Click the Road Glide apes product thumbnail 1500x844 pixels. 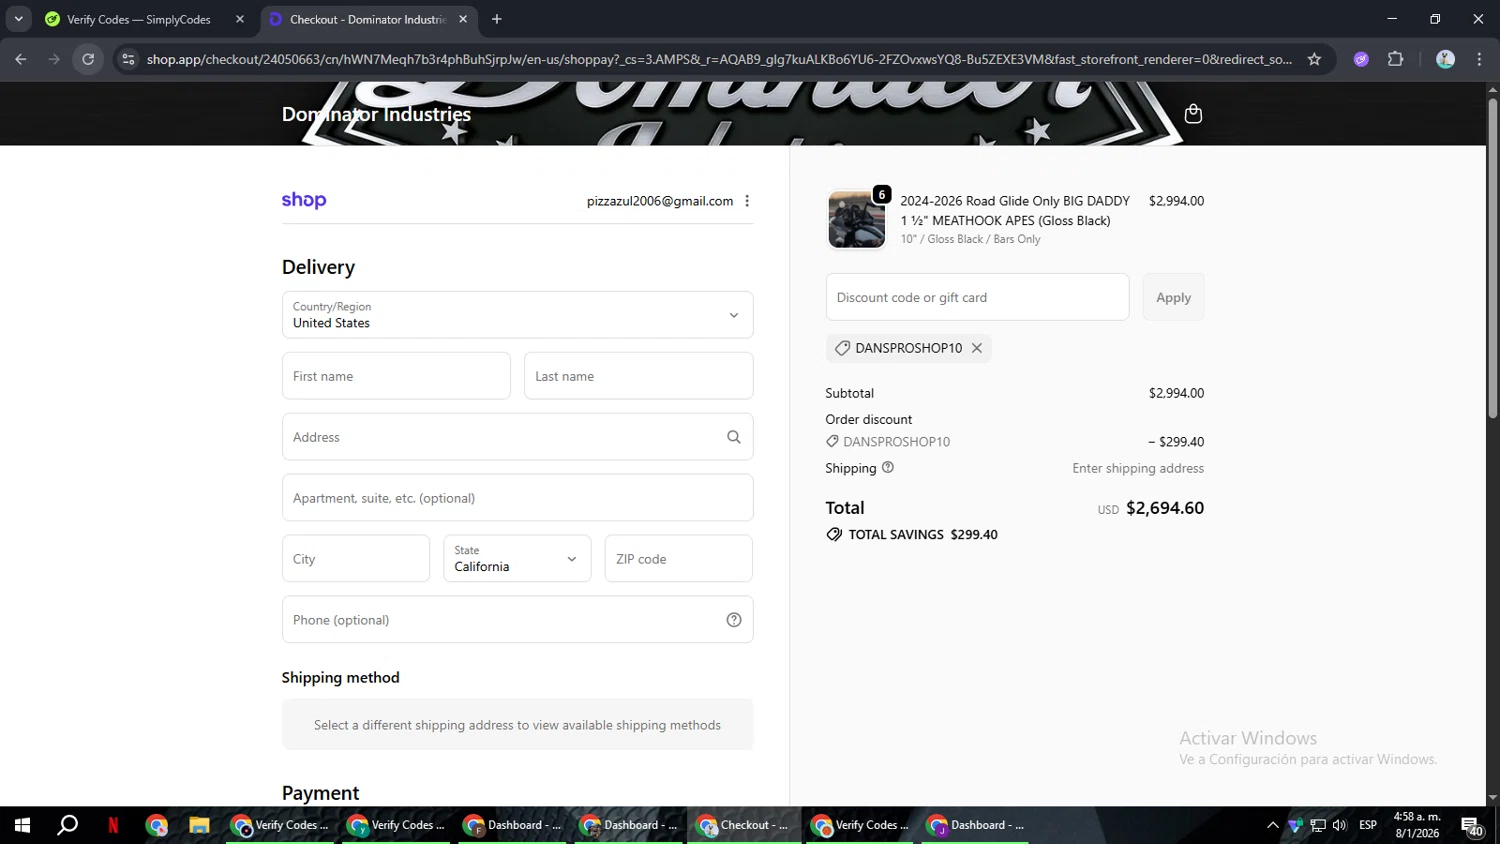click(856, 219)
